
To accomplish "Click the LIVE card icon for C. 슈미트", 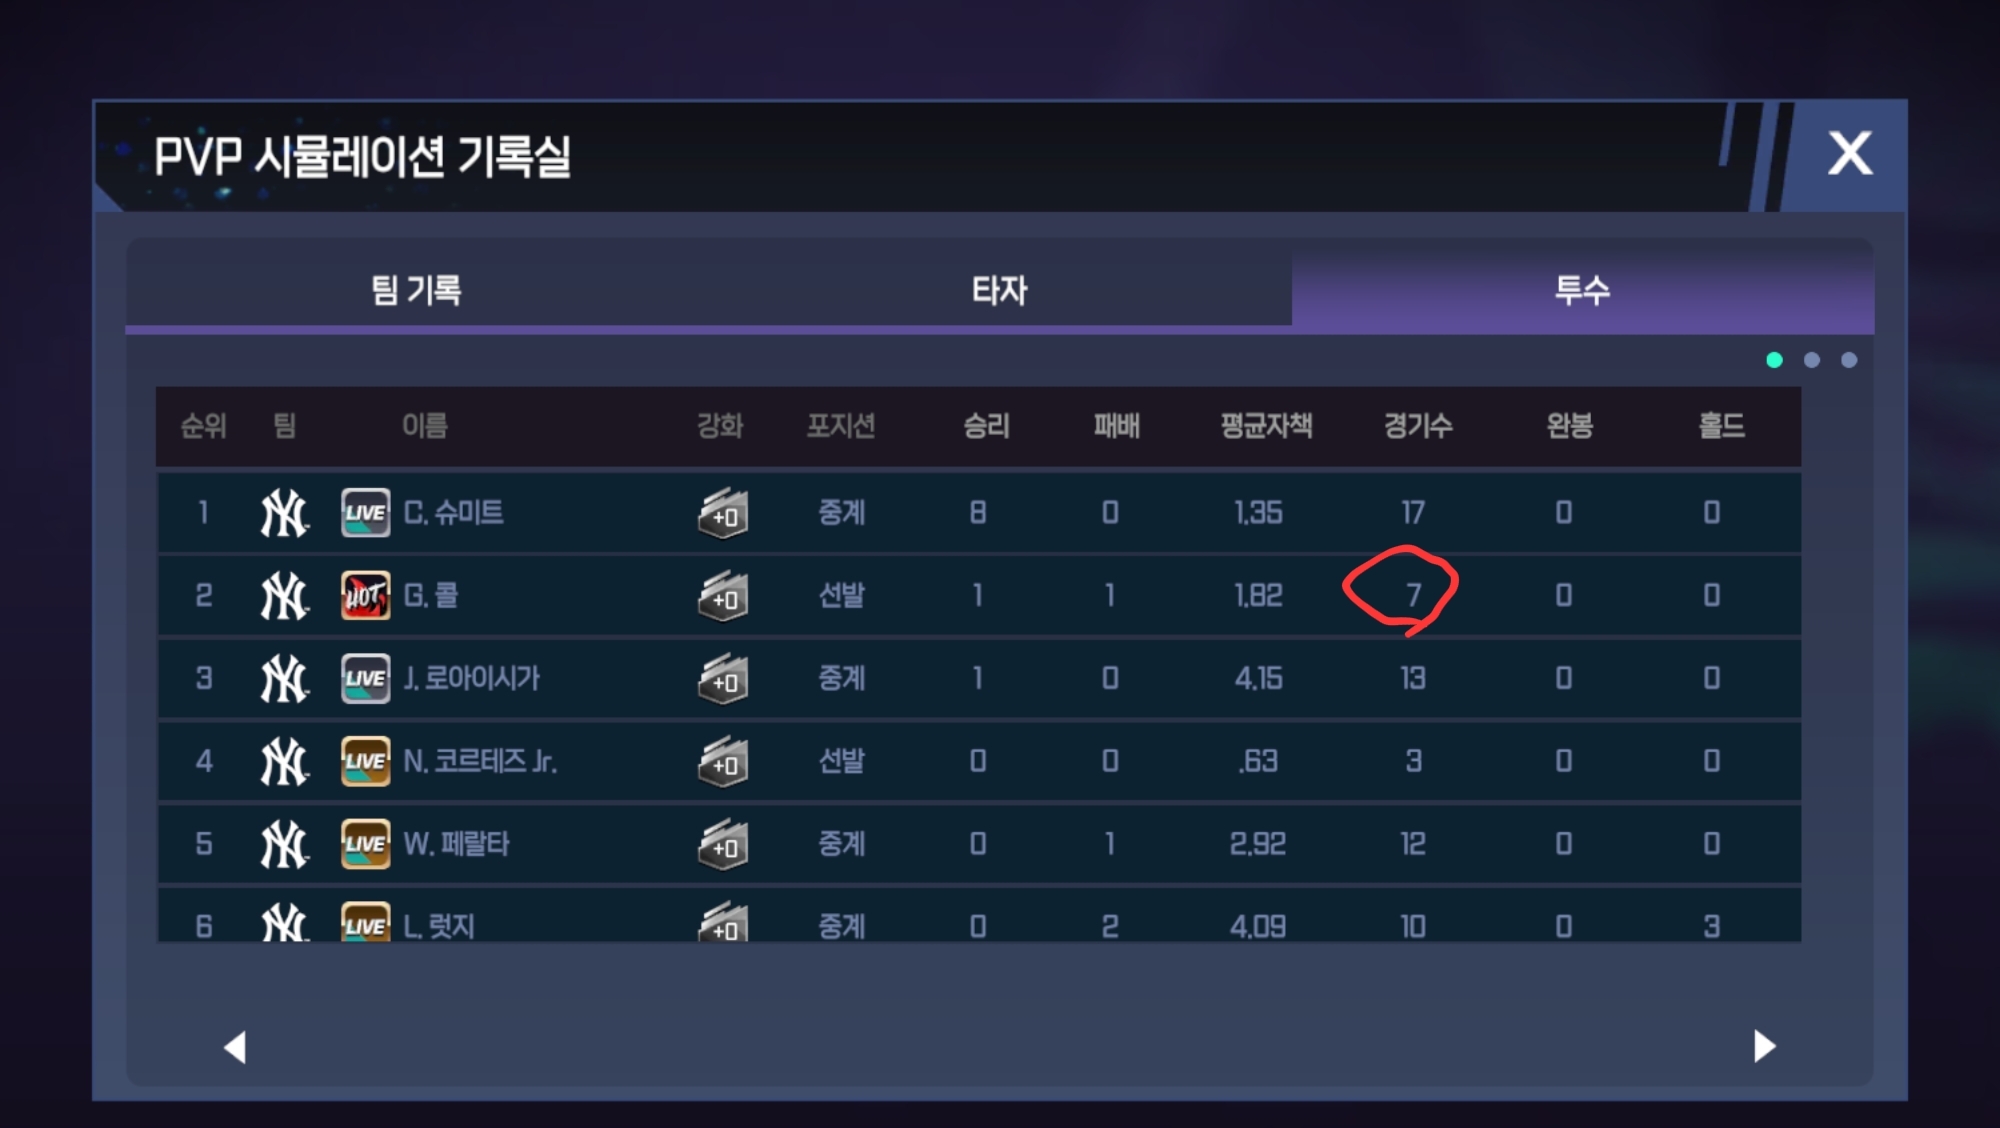I will (x=365, y=513).
